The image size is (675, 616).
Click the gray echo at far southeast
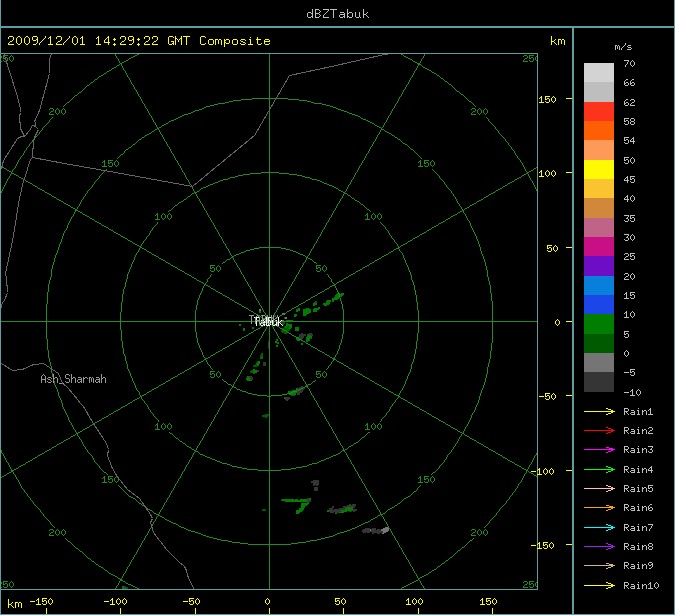click(376, 531)
